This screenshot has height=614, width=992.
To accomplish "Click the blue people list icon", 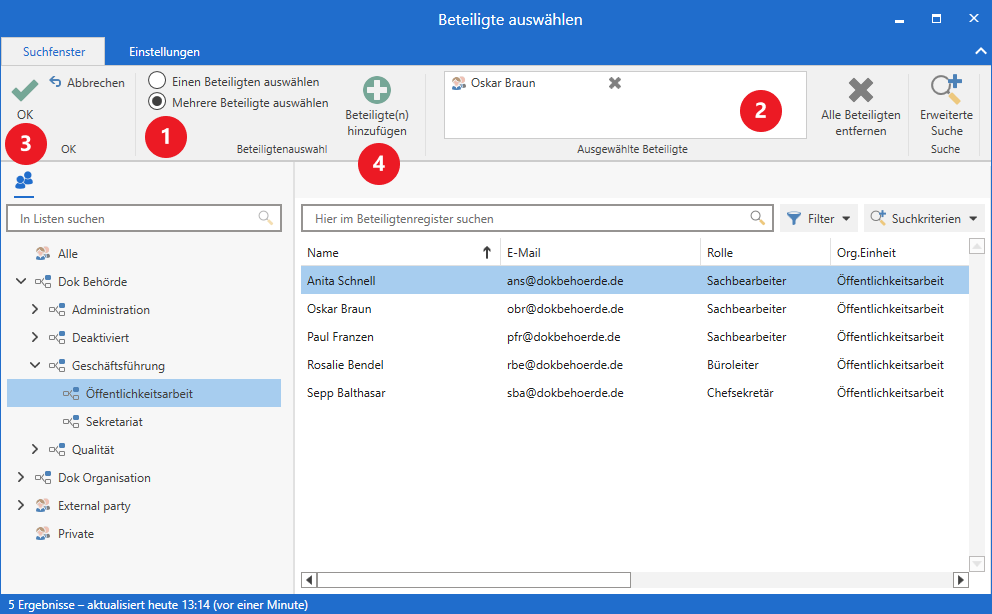I will 24,180.
